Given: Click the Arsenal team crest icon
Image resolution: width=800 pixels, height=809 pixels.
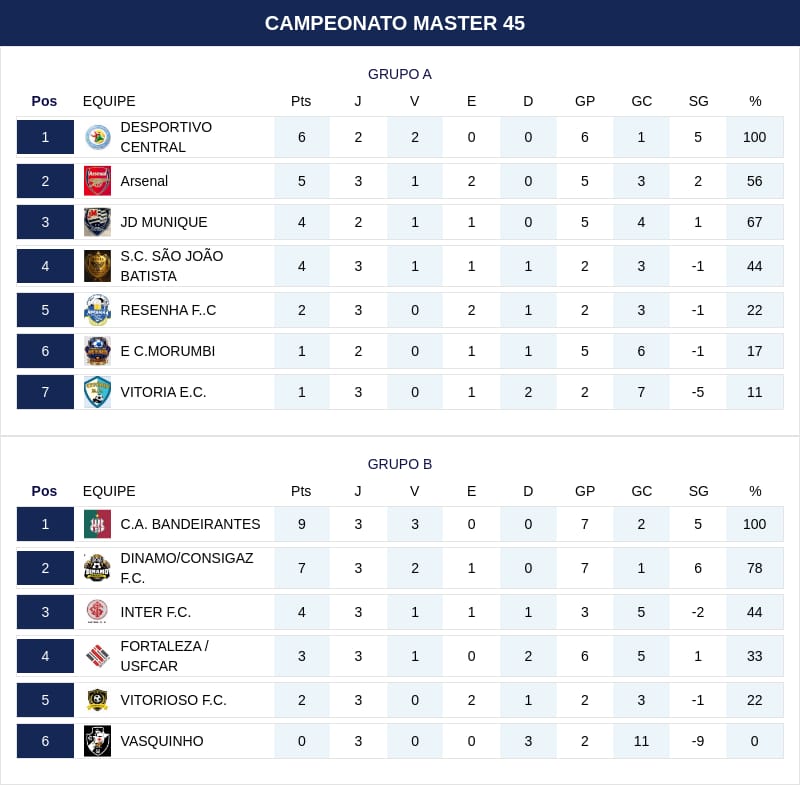Looking at the screenshot, I should 97,181.
